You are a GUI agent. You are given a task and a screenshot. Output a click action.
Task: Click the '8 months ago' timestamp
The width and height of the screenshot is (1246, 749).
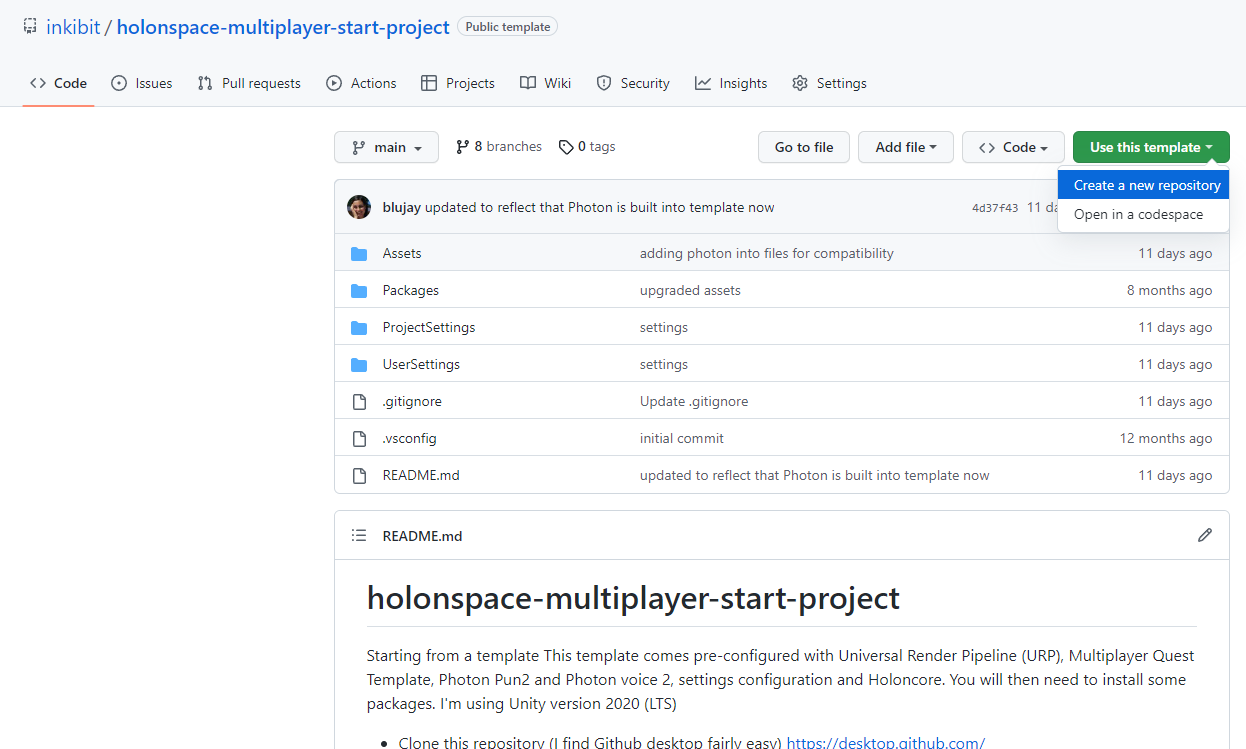1169,290
